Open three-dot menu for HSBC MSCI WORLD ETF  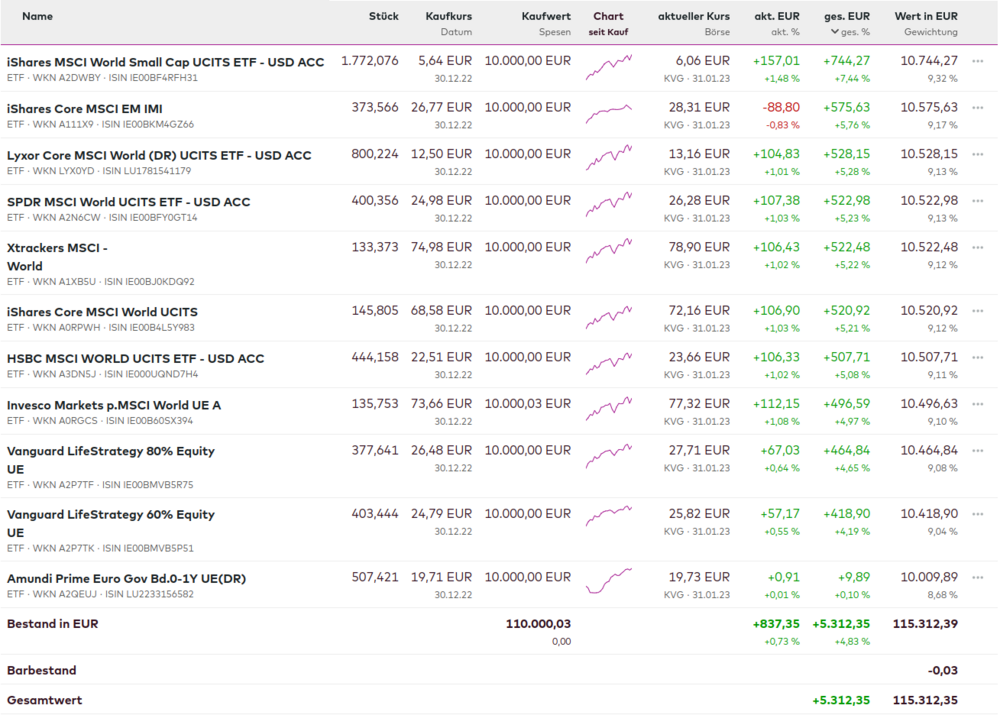pyautogui.click(x=977, y=358)
